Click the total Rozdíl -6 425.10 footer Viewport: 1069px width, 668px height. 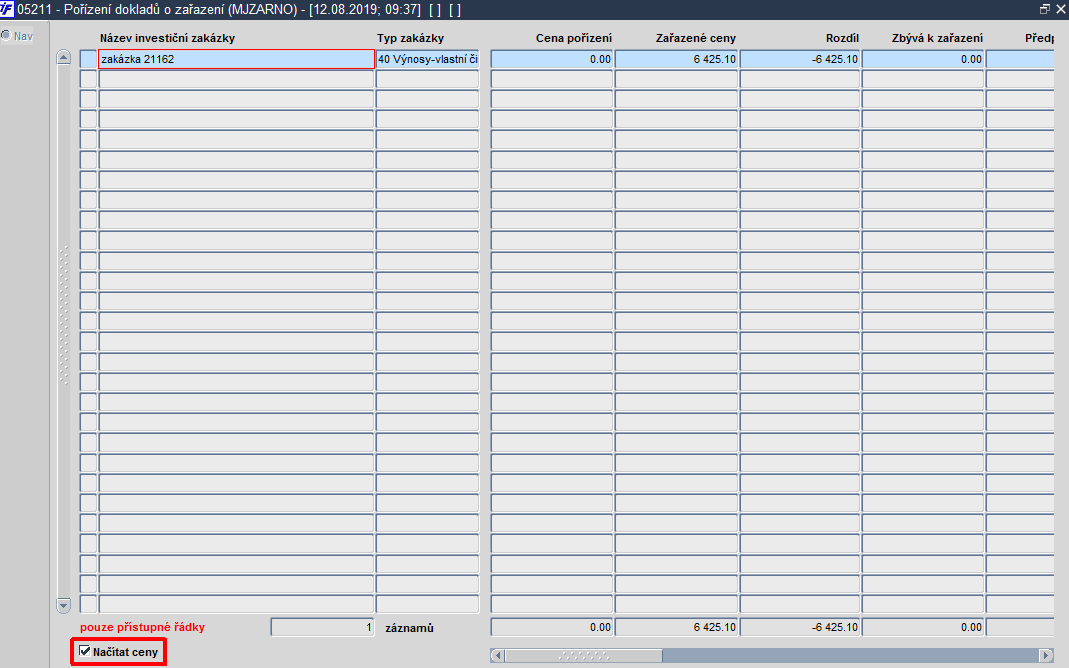tap(800, 627)
